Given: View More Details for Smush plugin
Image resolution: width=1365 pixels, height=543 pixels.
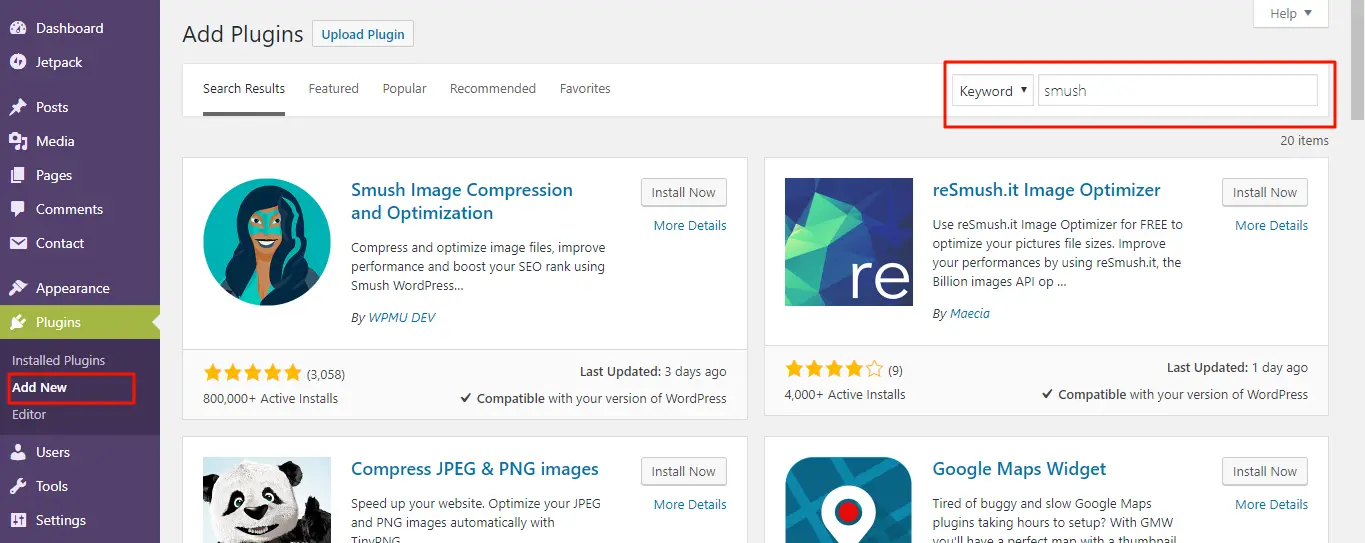Looking at the screenshot, I should click(x=690, y=225).
